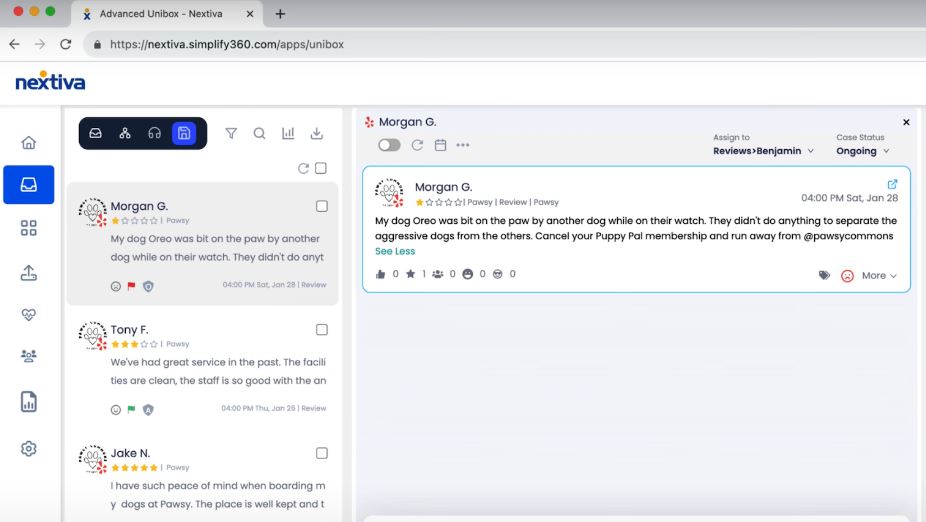Refresh the conversation list
This screenshot has width=926, height=522.
pos(303,168)
